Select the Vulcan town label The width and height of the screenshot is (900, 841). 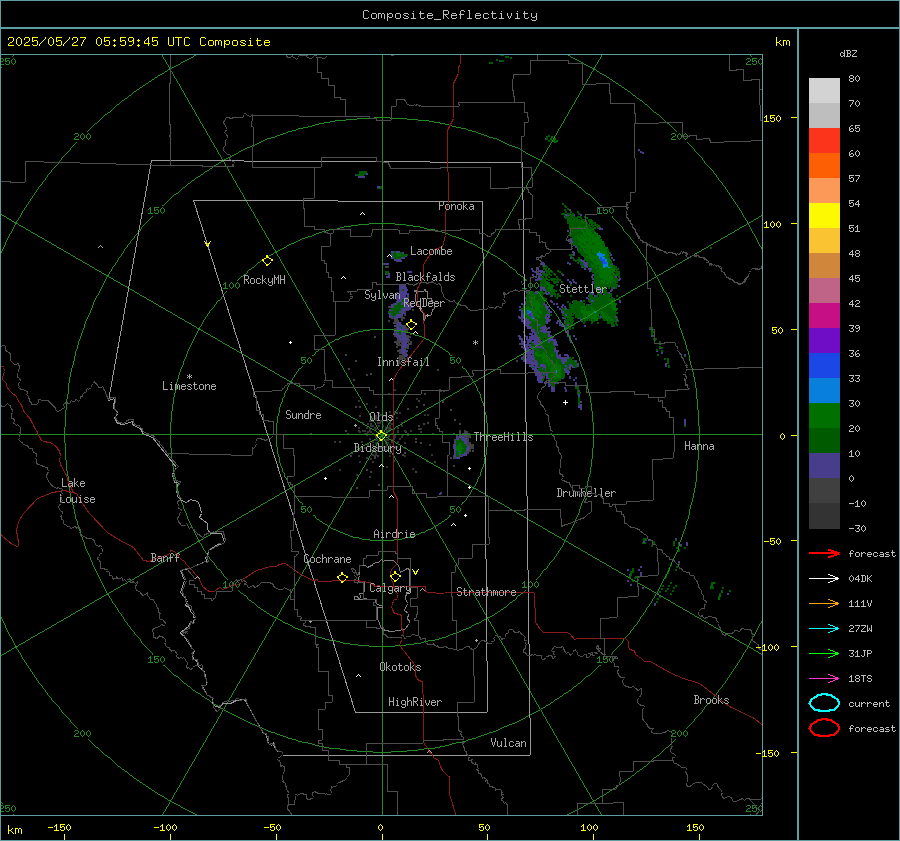click(x=508, y=743)
